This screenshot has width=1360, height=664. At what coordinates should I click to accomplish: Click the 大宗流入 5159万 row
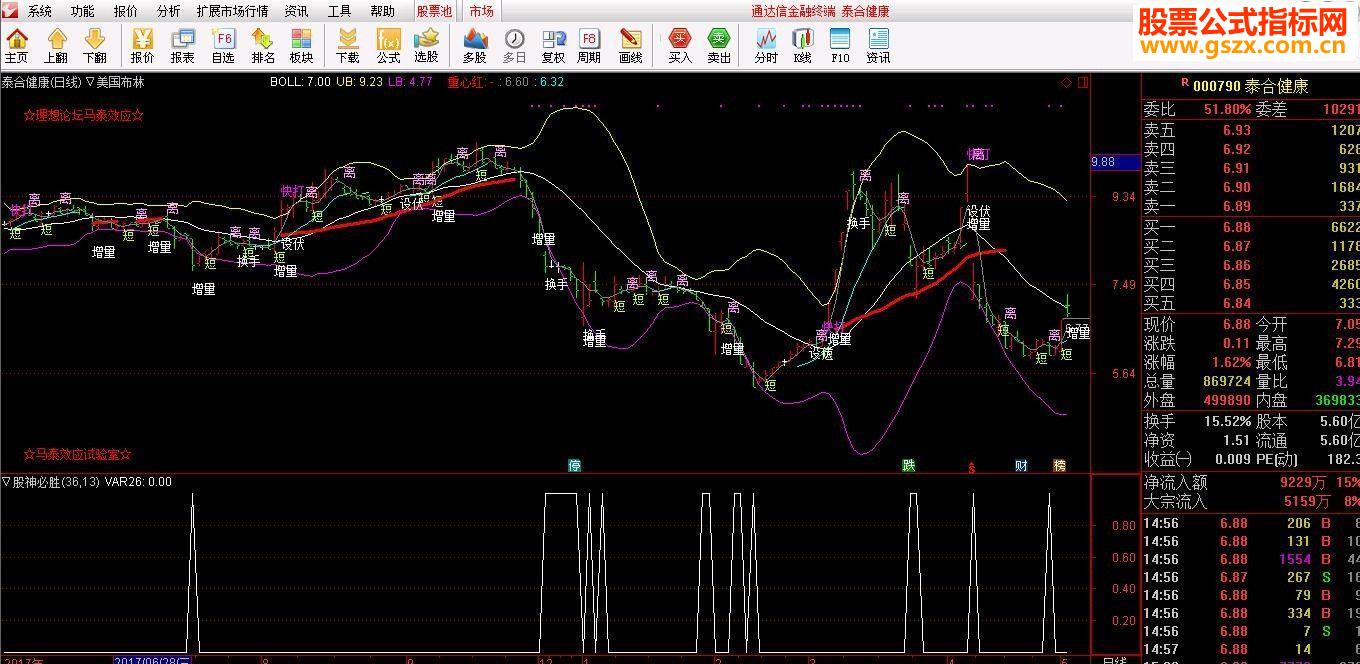[x=1251, y=501]
